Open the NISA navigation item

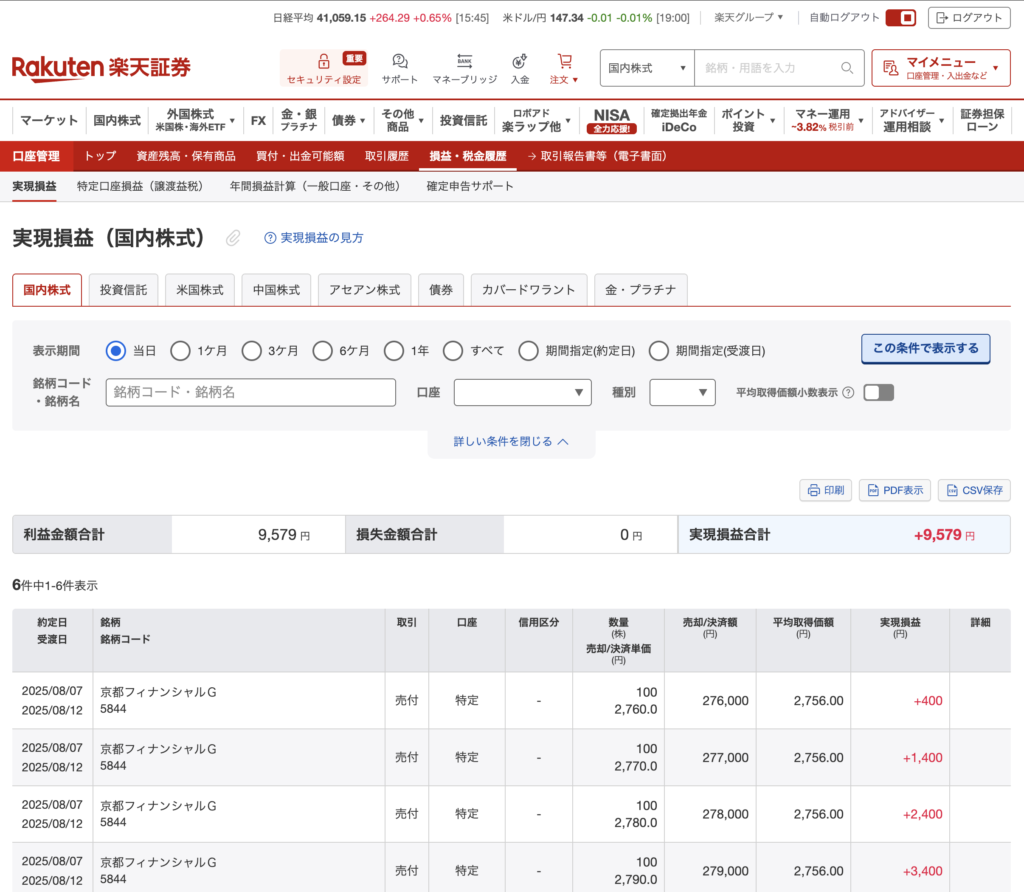pos(611,120)
